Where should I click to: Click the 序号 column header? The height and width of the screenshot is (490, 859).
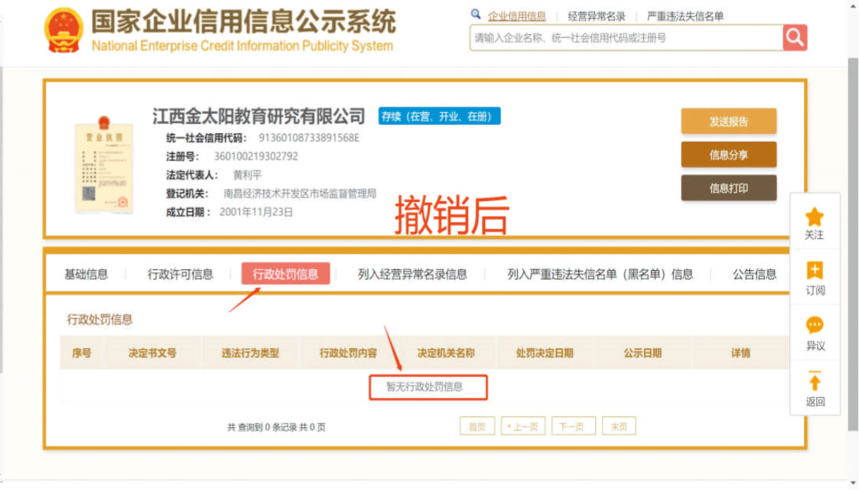(x=82, y=353)
